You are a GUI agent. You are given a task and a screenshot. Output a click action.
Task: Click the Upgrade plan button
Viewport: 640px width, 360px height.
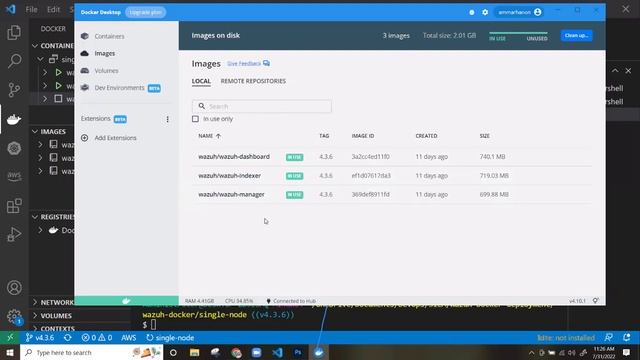point(146,12)
